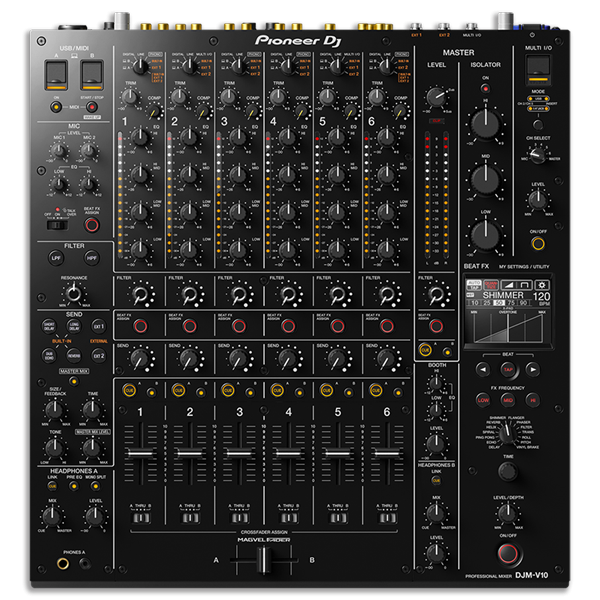Click channel 4 SEND knob
Viewport: 600px width, 600px height.
[288, 359]
